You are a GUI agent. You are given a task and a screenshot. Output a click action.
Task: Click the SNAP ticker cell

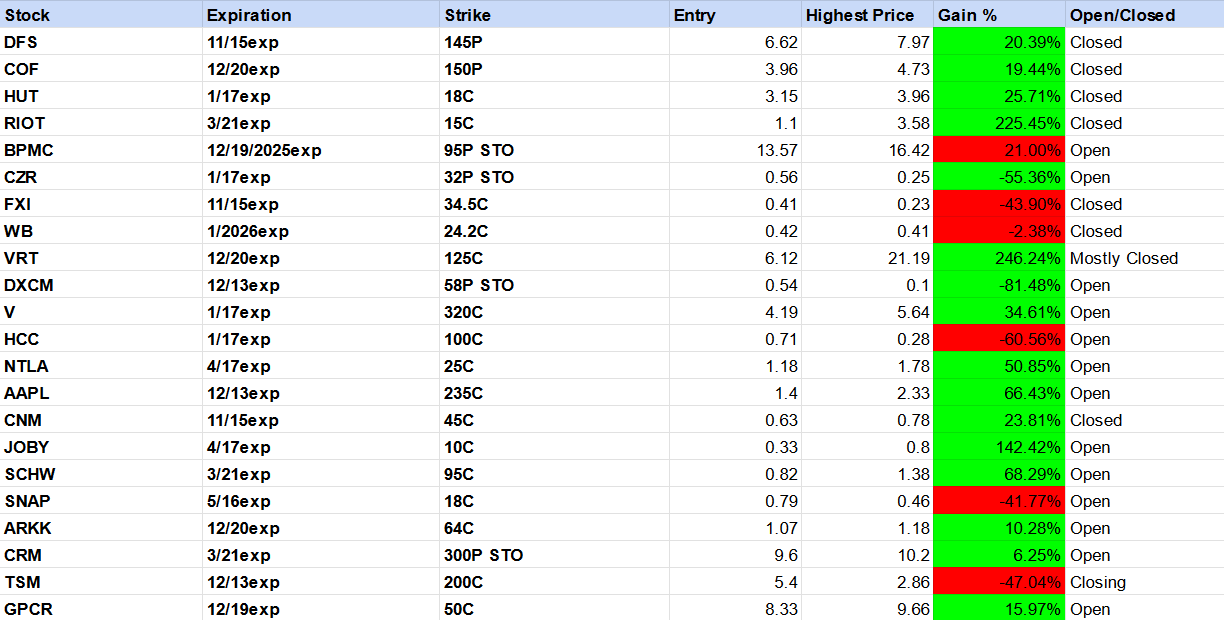click(101, 501)
